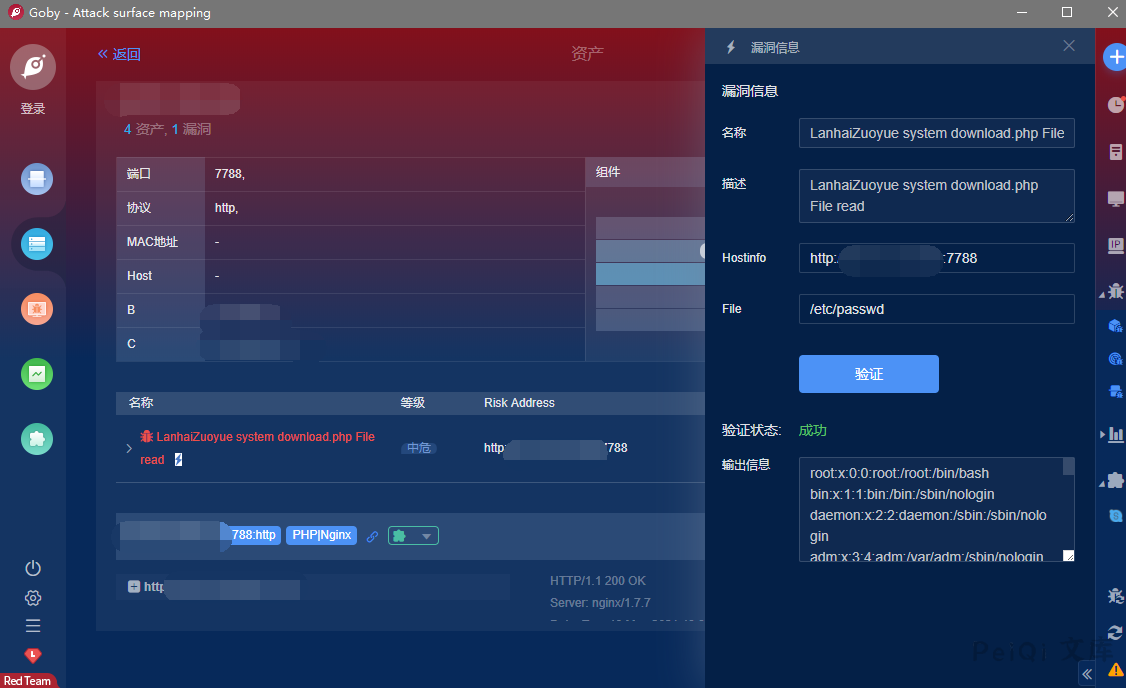
Task: Open the assets list icon in sidebar
Action: pos(37,244)
